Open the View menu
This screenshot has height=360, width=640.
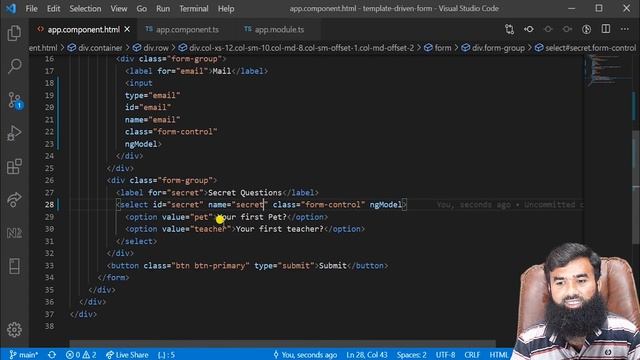point(119,9)
